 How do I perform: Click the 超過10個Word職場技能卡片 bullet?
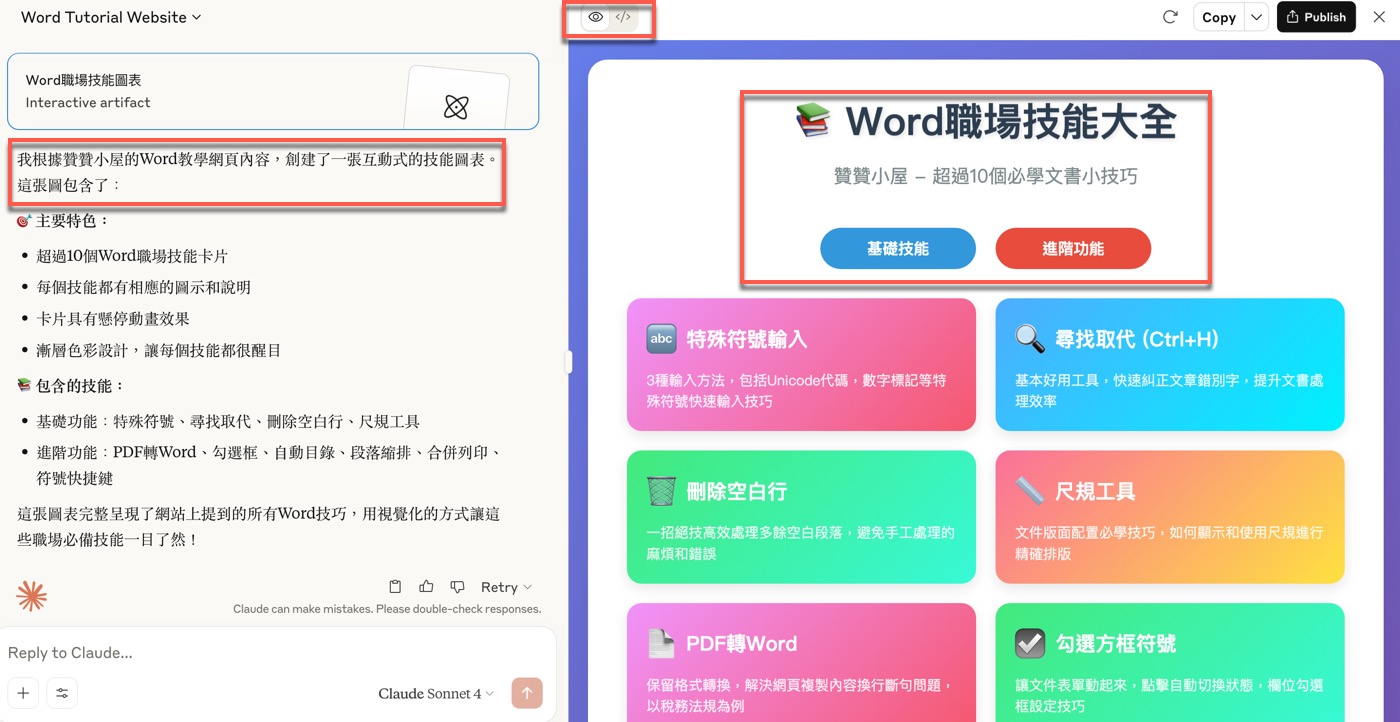(x=133, y=256)
